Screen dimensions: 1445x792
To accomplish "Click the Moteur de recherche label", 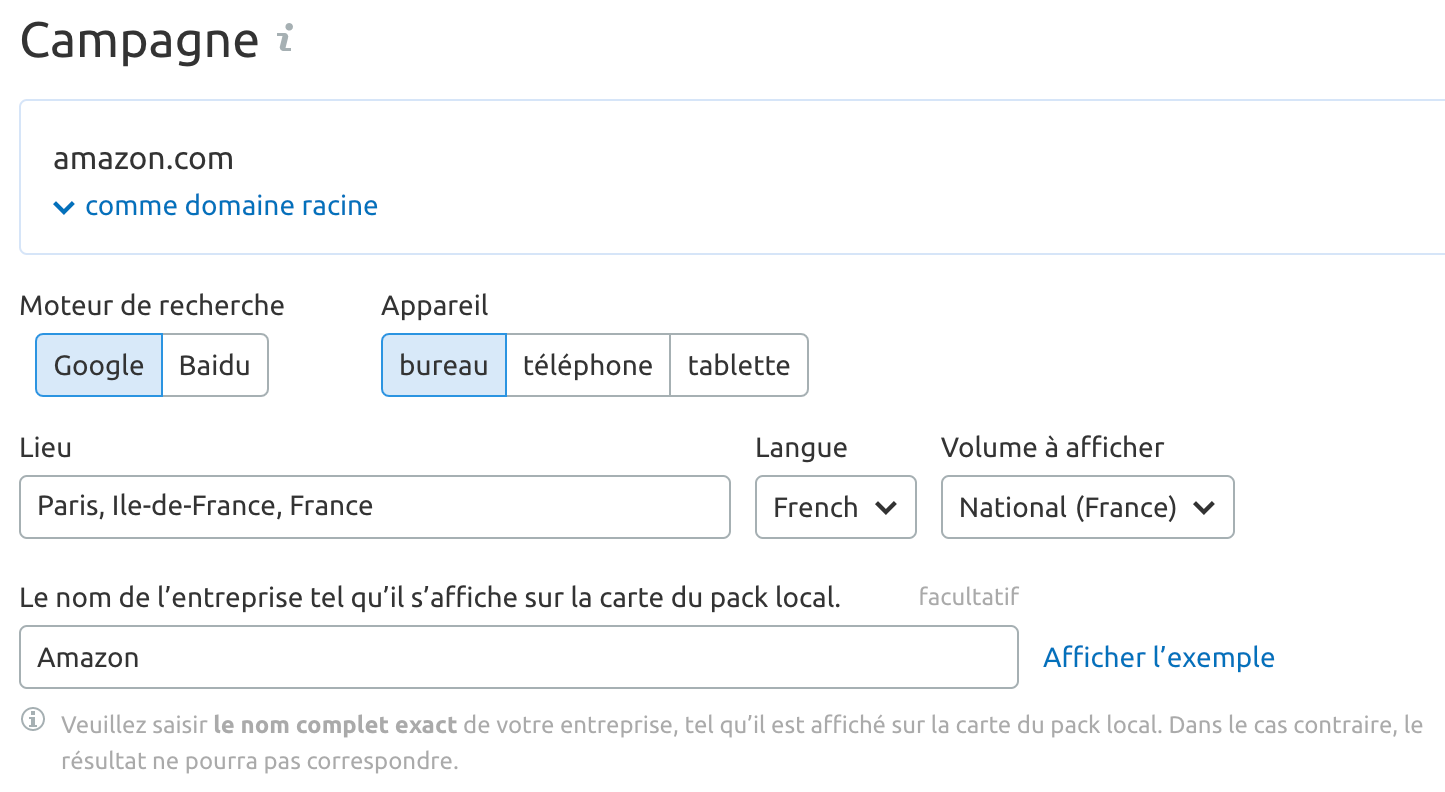I will pyautogui.click(x=152, y=305).
